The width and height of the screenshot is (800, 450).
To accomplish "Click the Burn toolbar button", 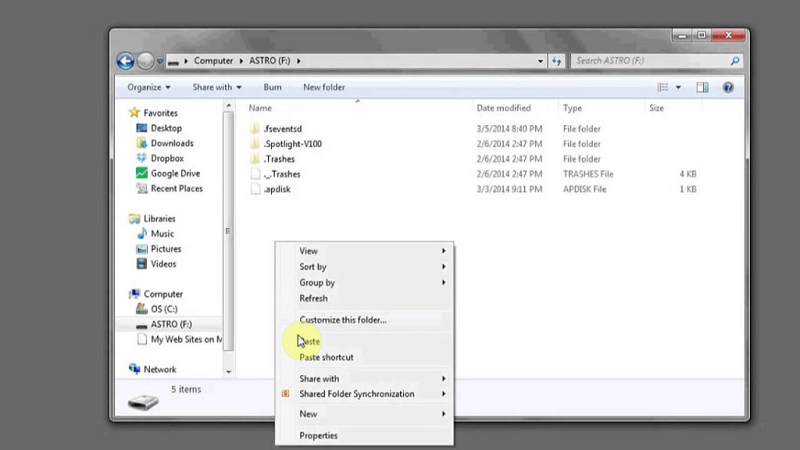I will (272, 87).
